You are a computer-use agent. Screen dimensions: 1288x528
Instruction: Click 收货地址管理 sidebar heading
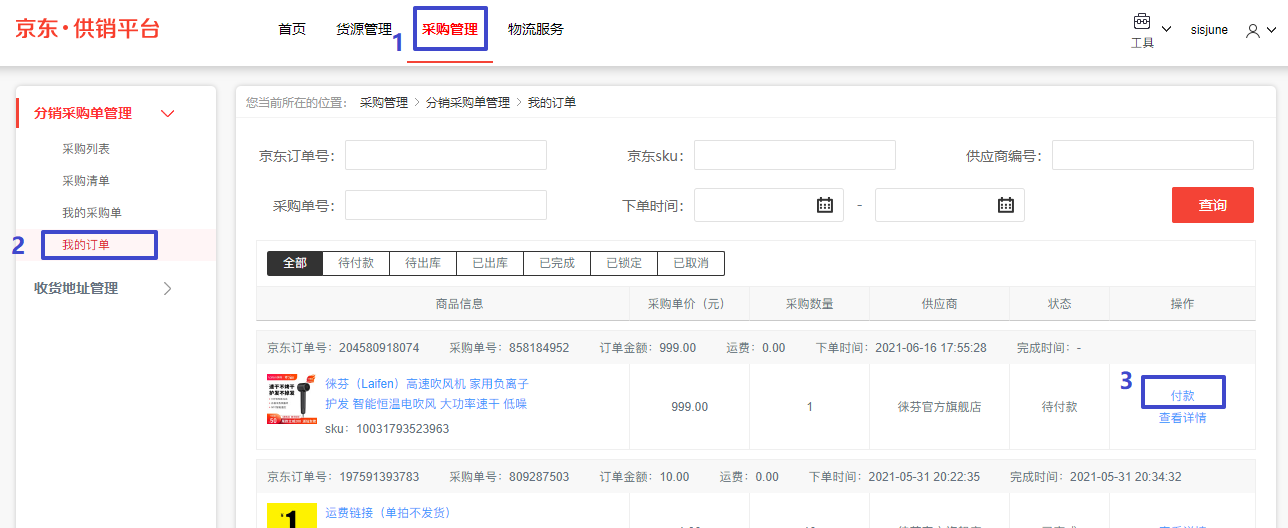coord(76,288)
